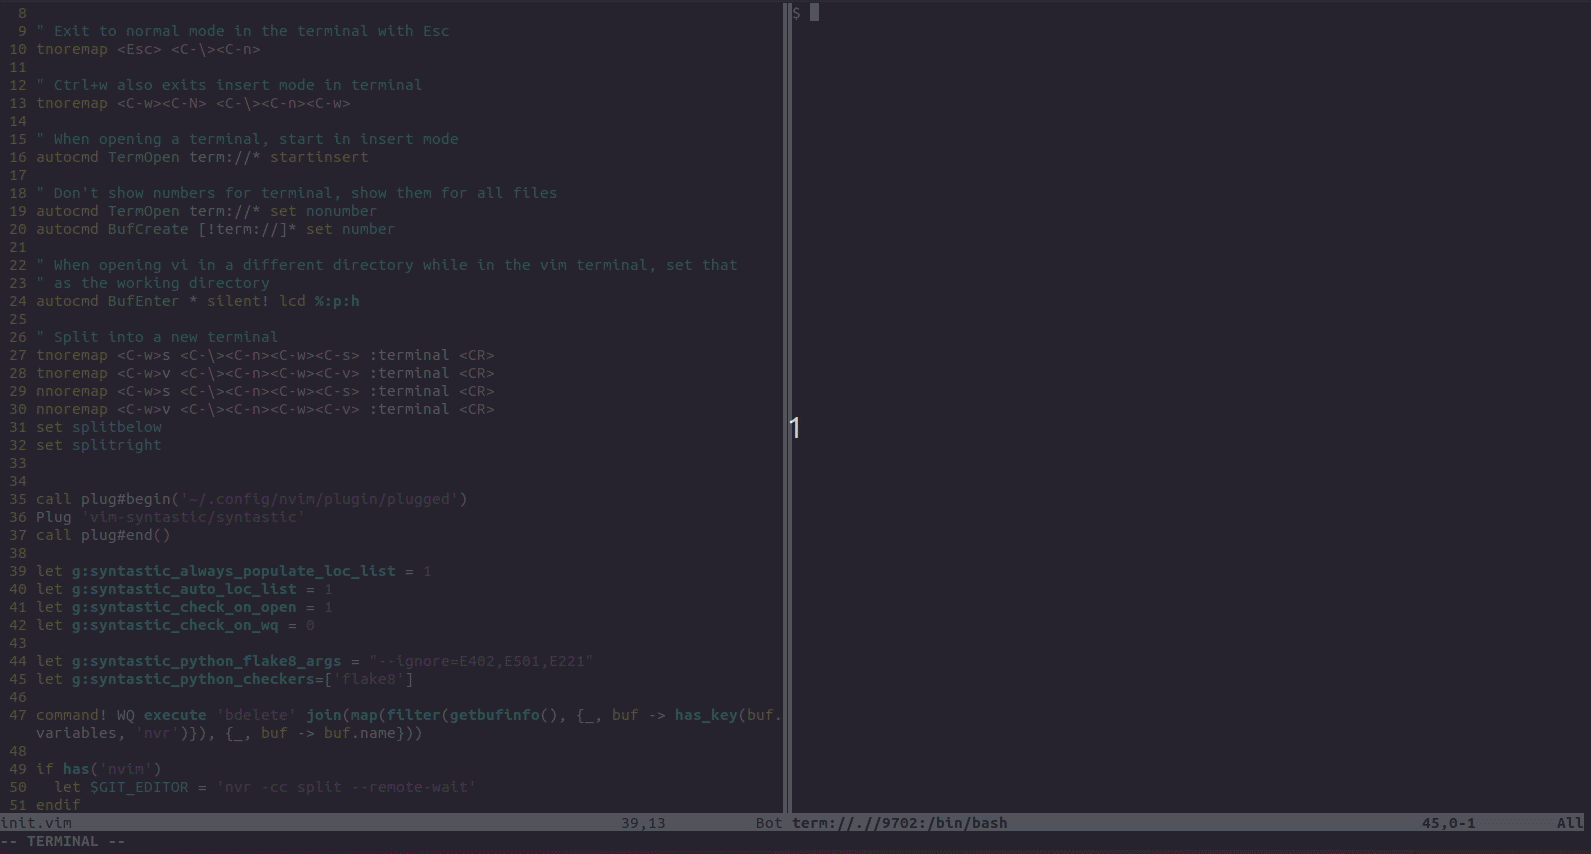Click 'g:syntastic_check_on_wq' variable
This screenshot has width=1591, height=854.
175,625
